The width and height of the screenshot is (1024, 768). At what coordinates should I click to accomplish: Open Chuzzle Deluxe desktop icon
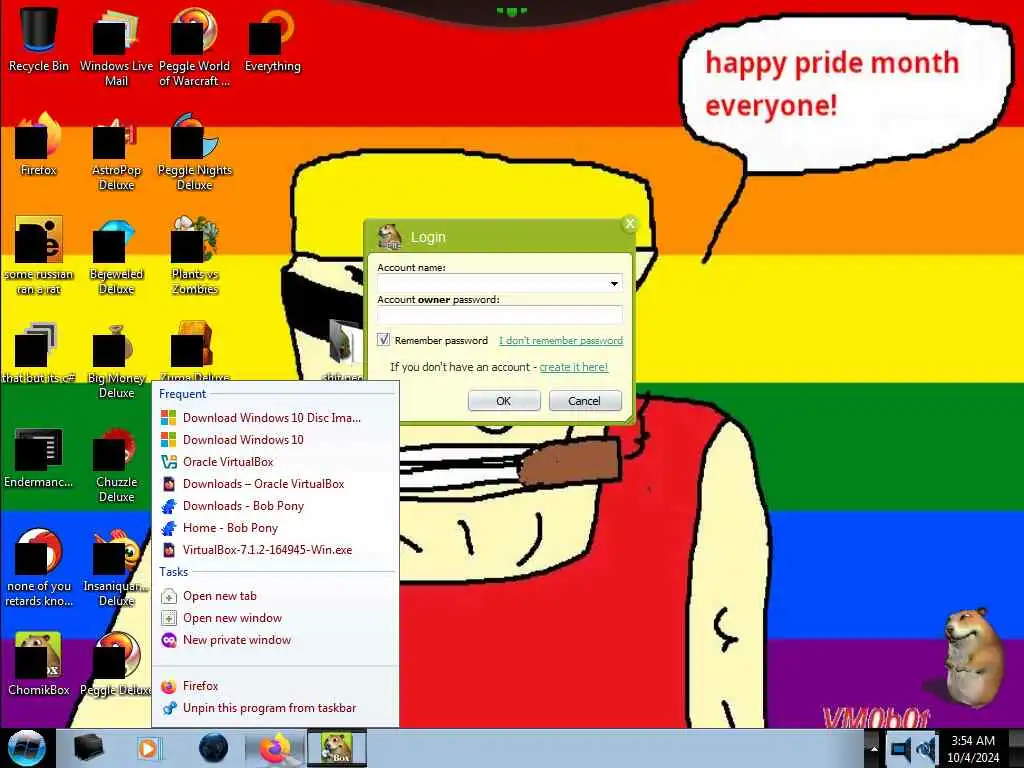(116, 464)
